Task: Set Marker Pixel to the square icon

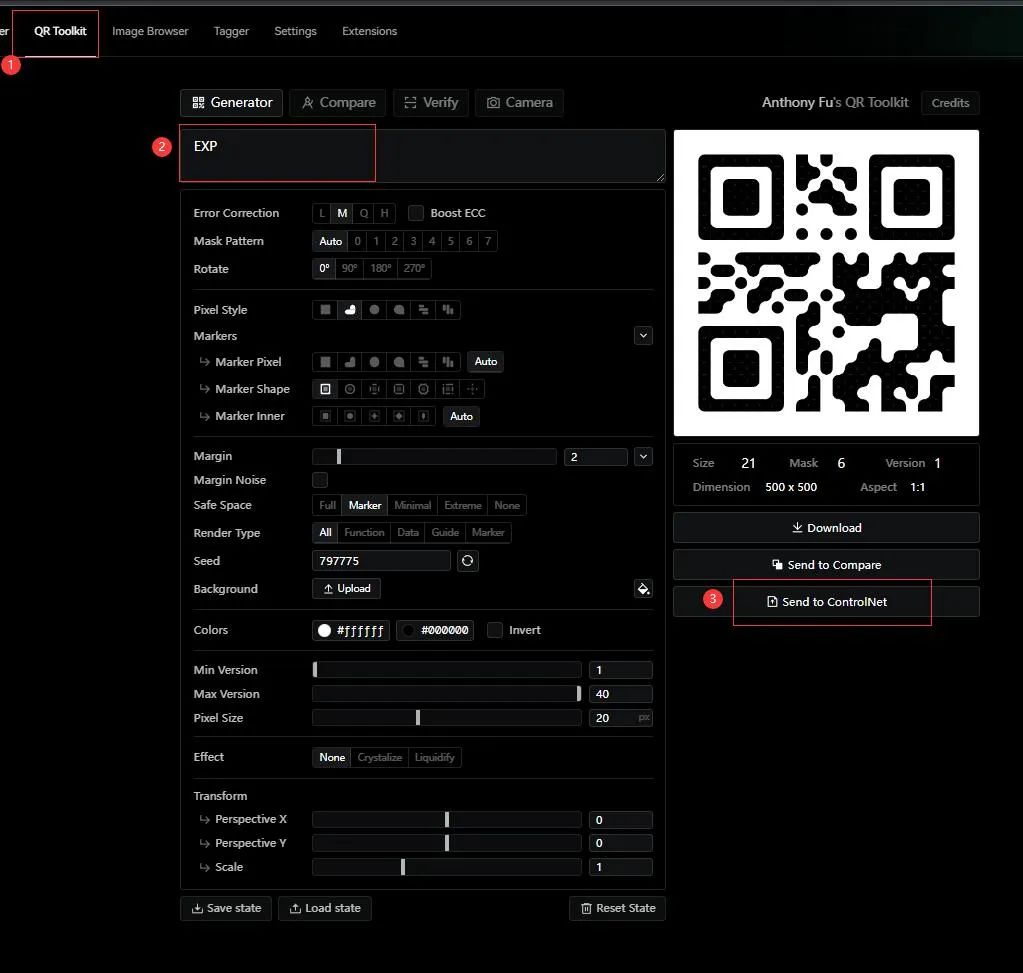Action: pyautogui.click(x=325, y=362)
